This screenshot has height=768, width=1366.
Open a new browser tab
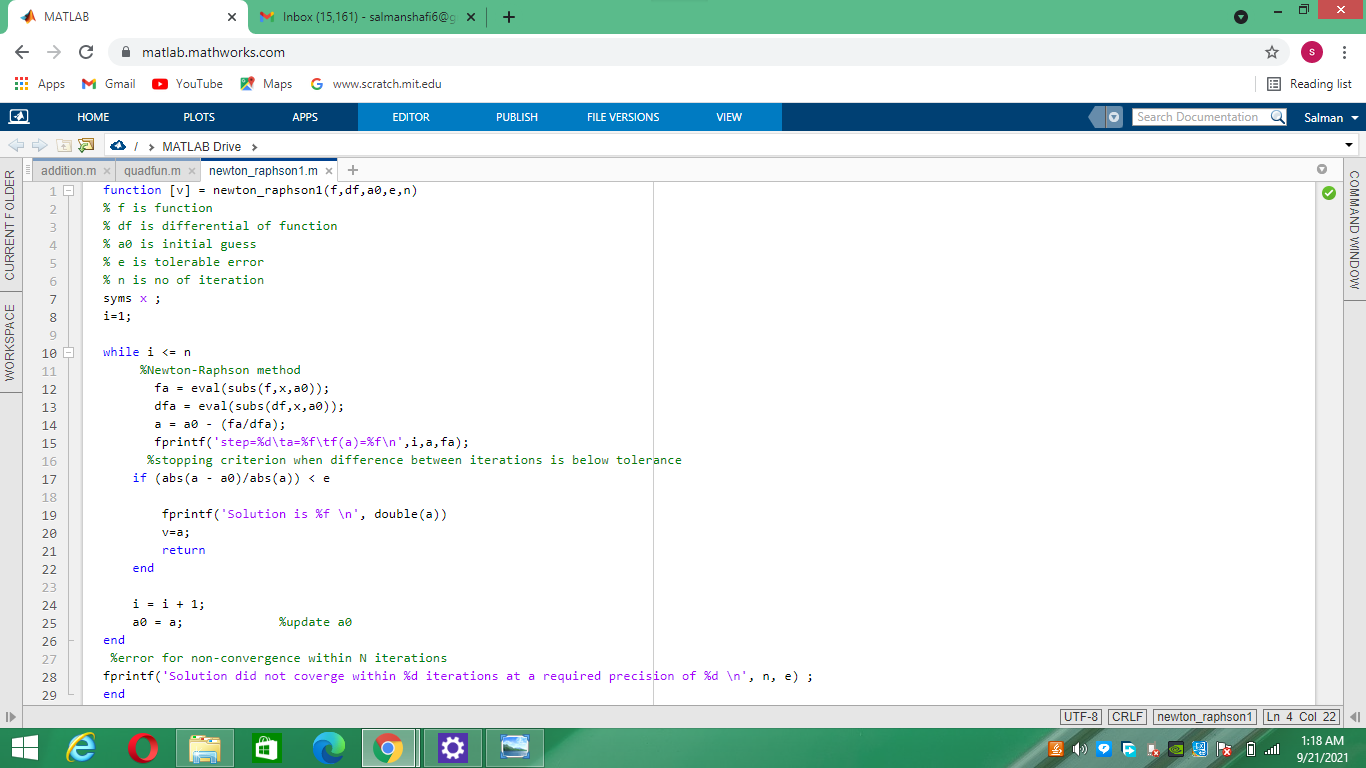tap(509, 17)
